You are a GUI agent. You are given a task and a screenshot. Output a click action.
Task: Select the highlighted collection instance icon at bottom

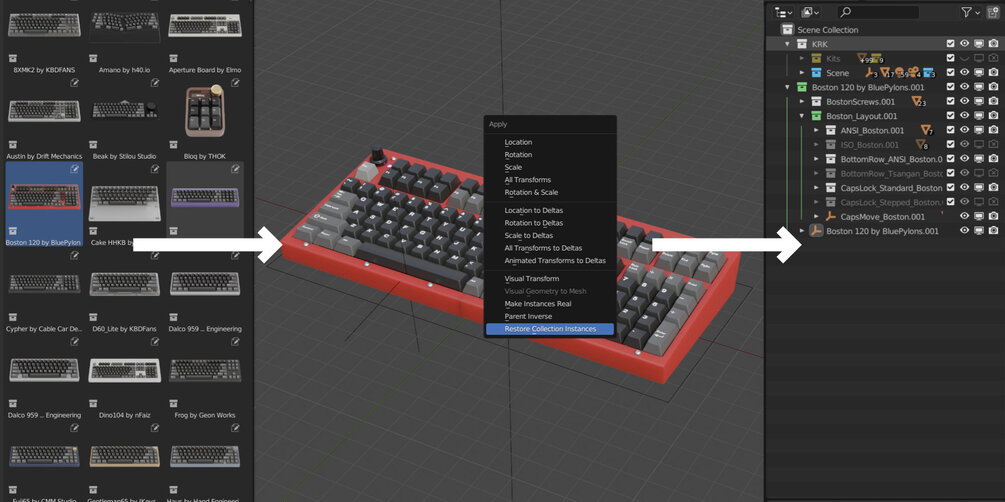(816, 231)
